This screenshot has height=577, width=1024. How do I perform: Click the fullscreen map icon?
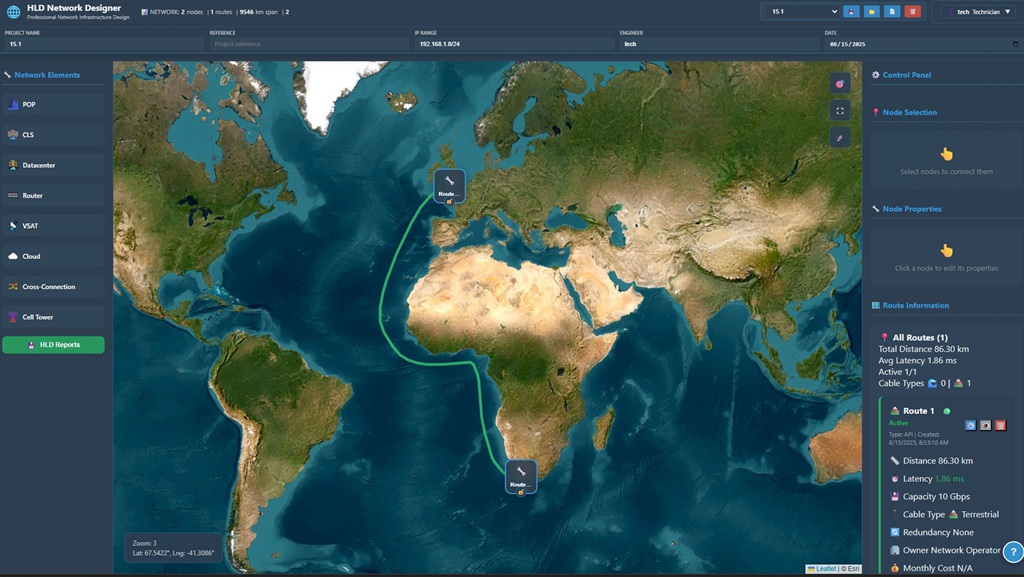pos(840,111)
